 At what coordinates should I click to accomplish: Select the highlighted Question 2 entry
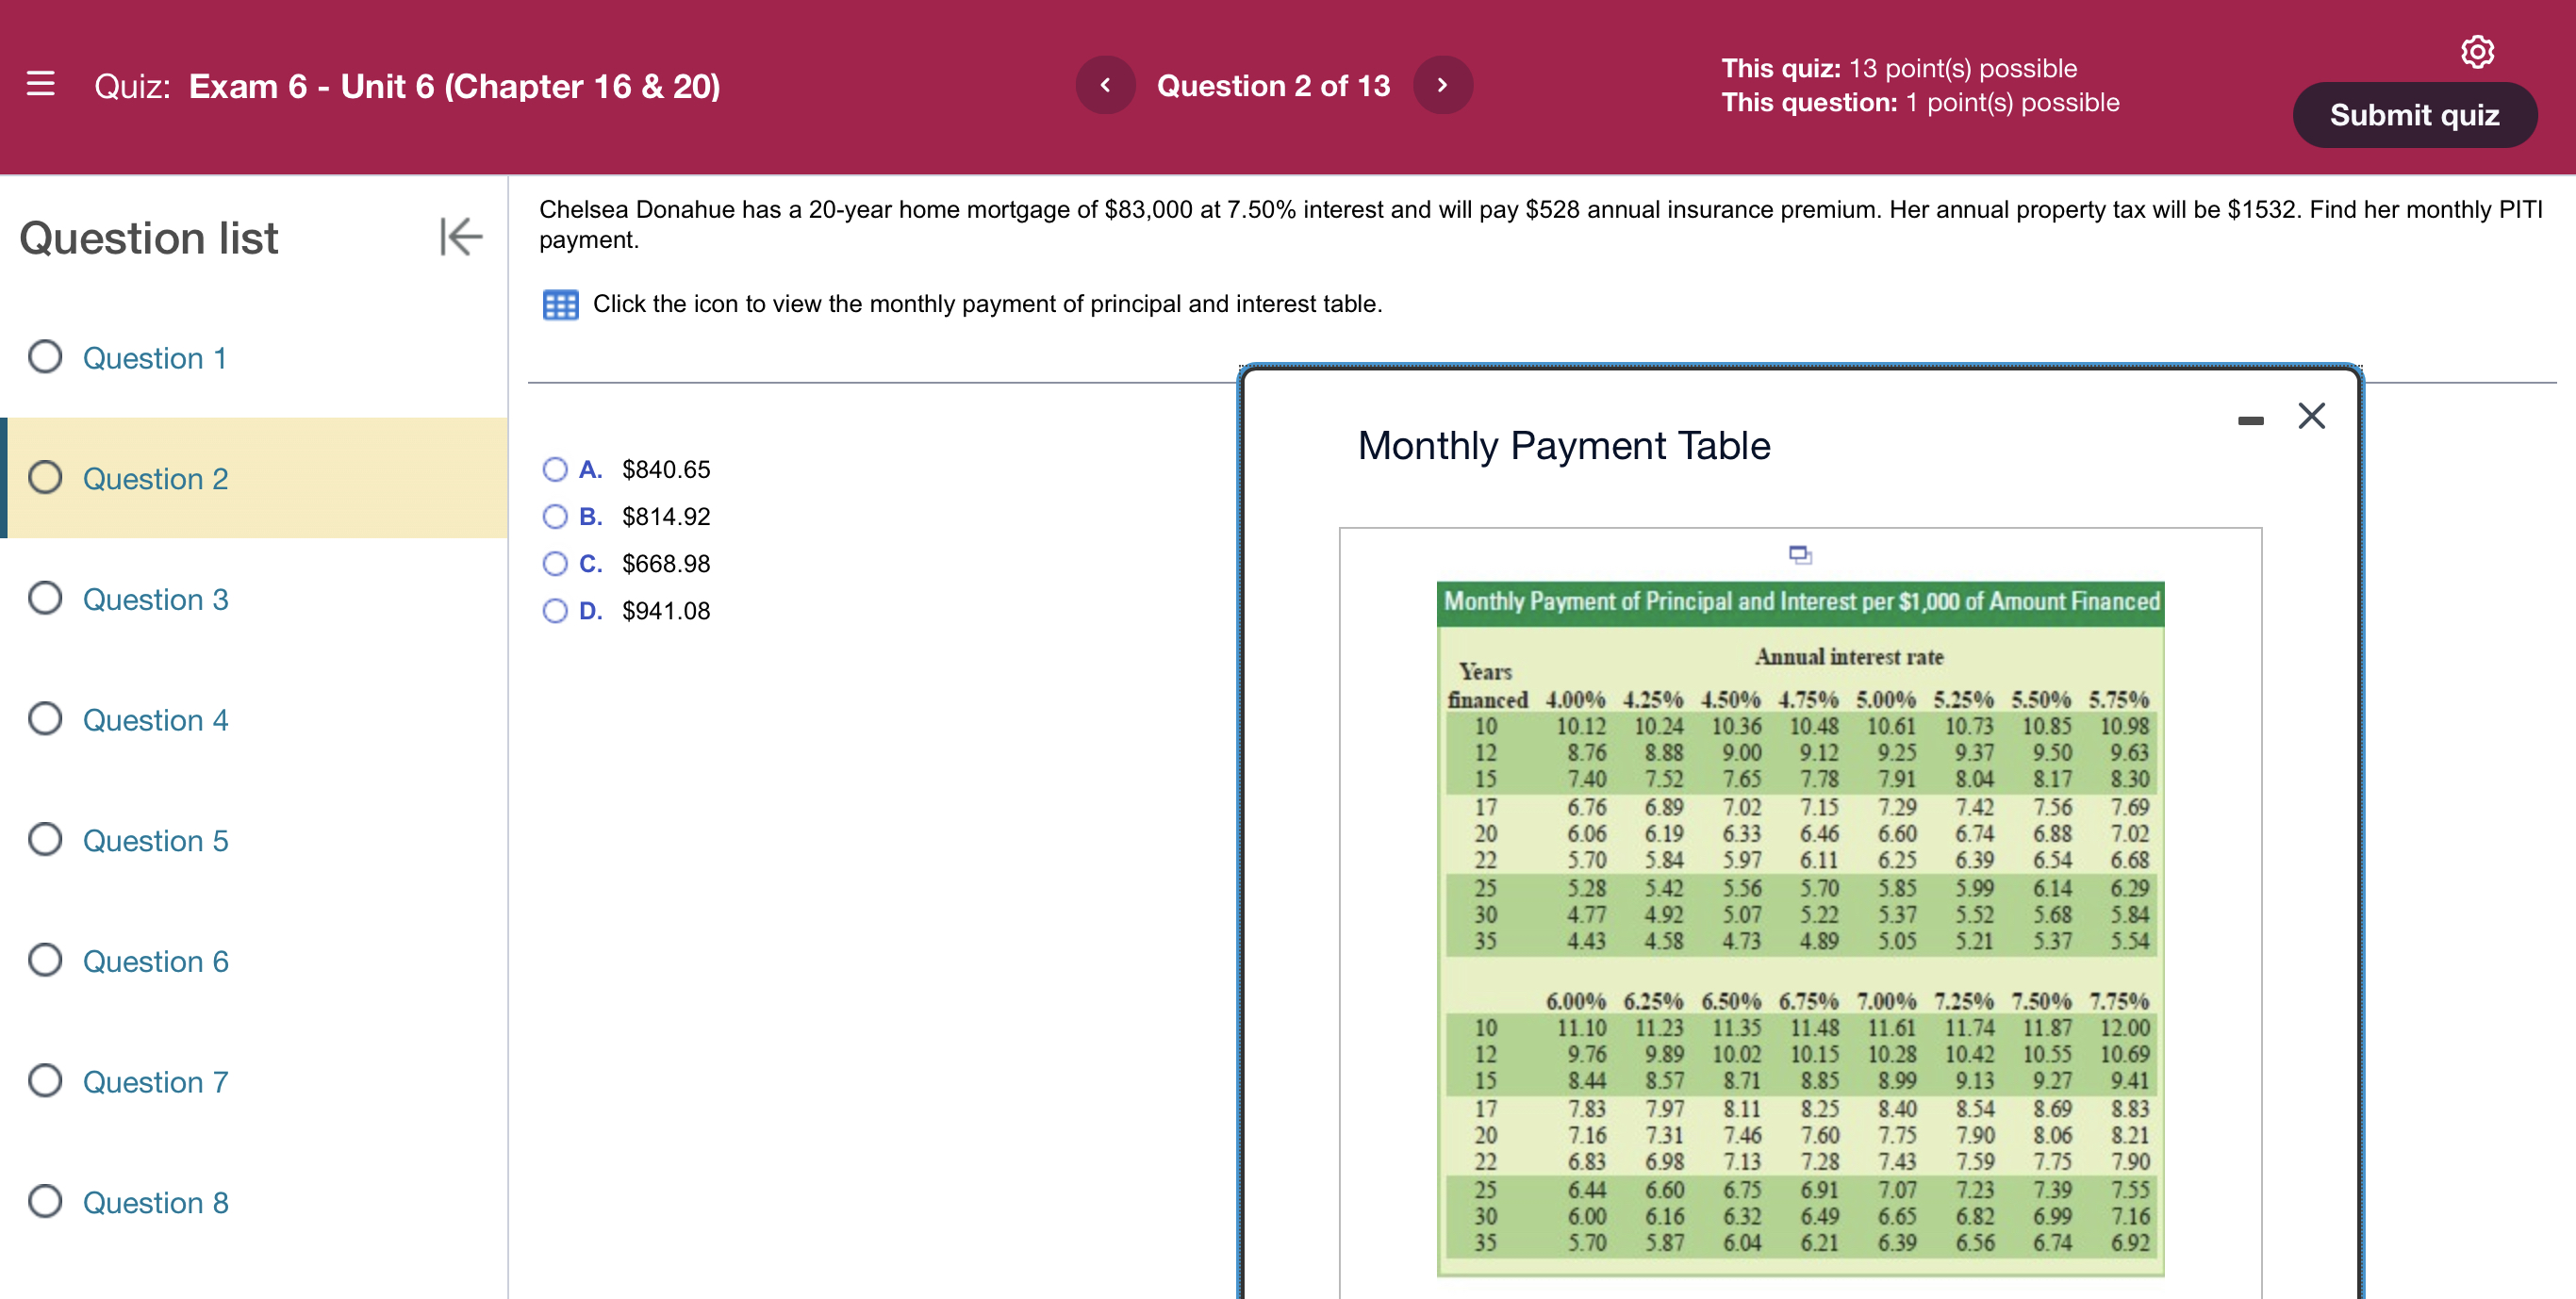154,478
